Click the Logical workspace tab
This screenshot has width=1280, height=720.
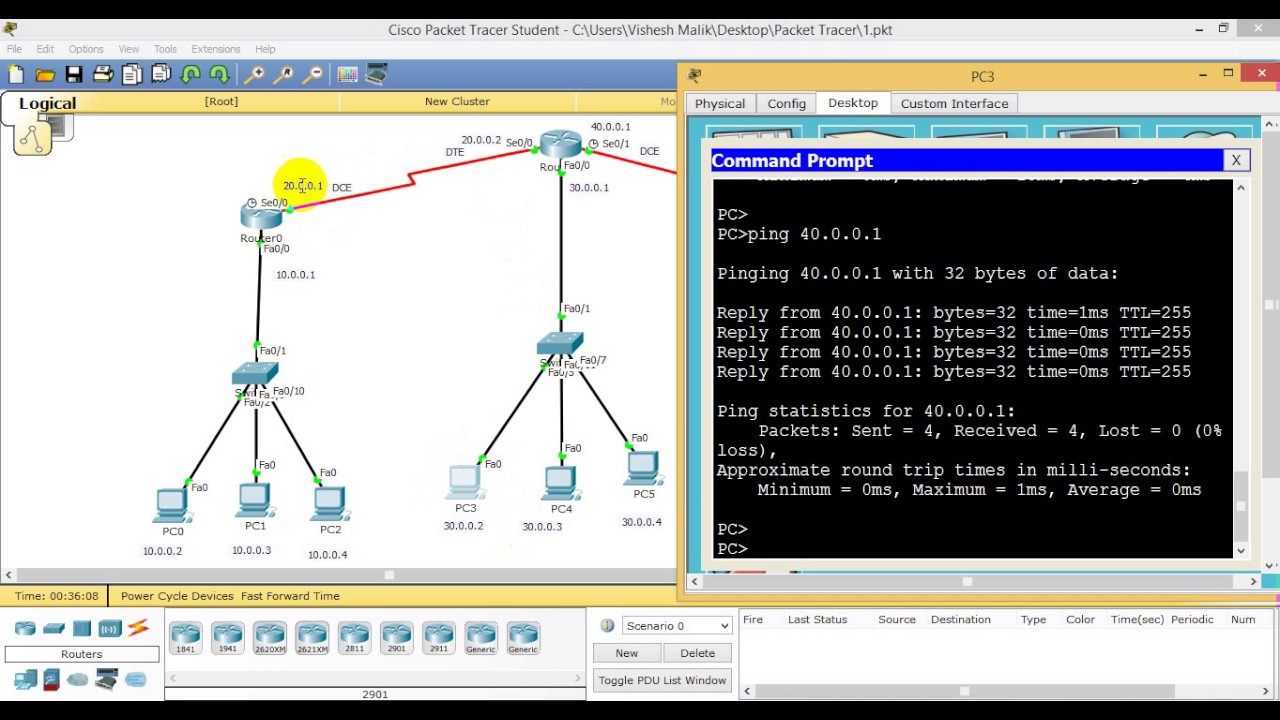(x=47, y=104)
